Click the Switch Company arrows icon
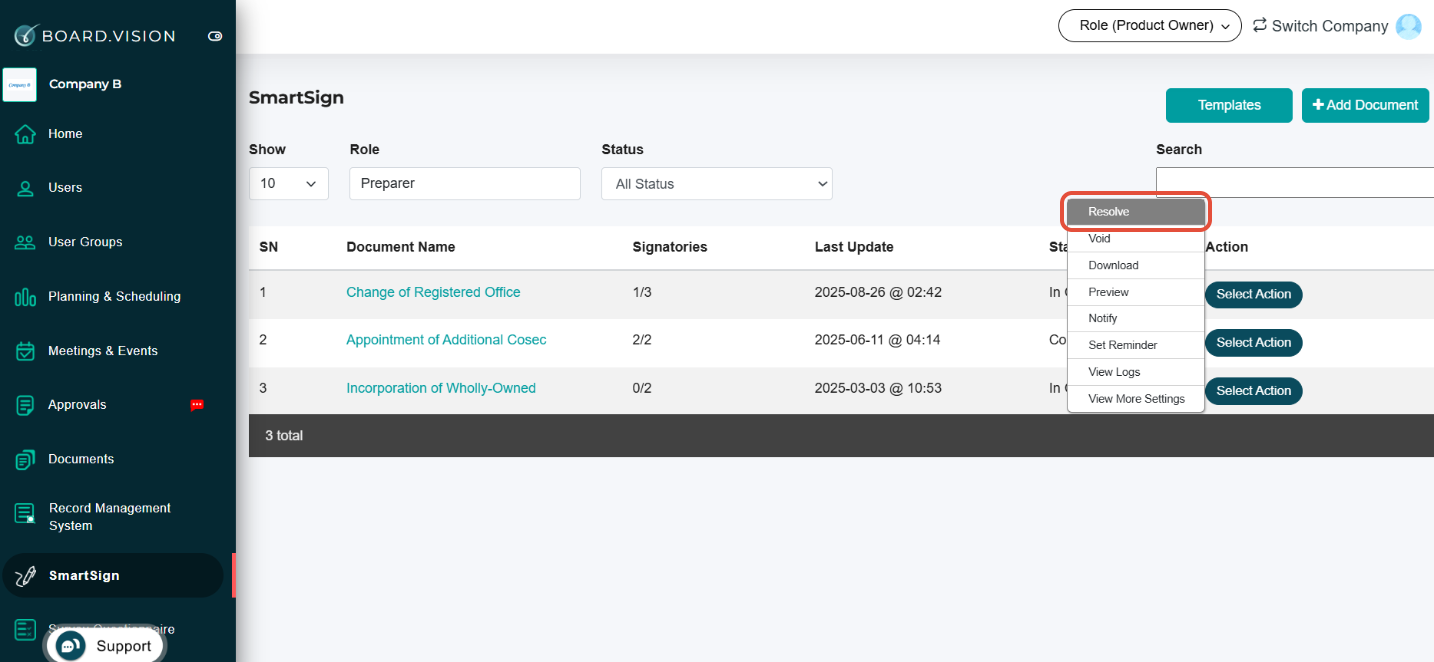Image resolution: width=1434 pixels, height=662 pixels. pos(1260,25)
